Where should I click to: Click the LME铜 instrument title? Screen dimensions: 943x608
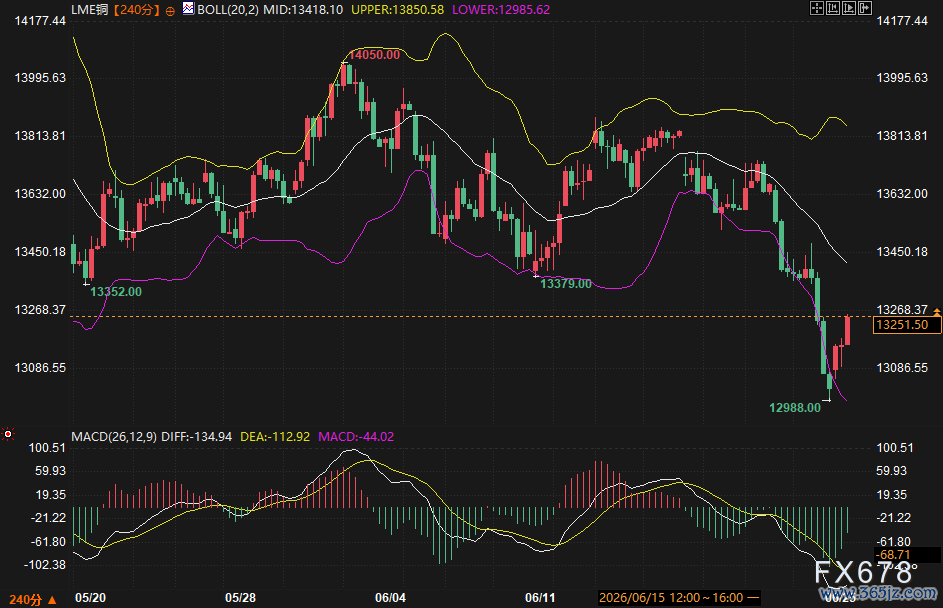[90, 10]
